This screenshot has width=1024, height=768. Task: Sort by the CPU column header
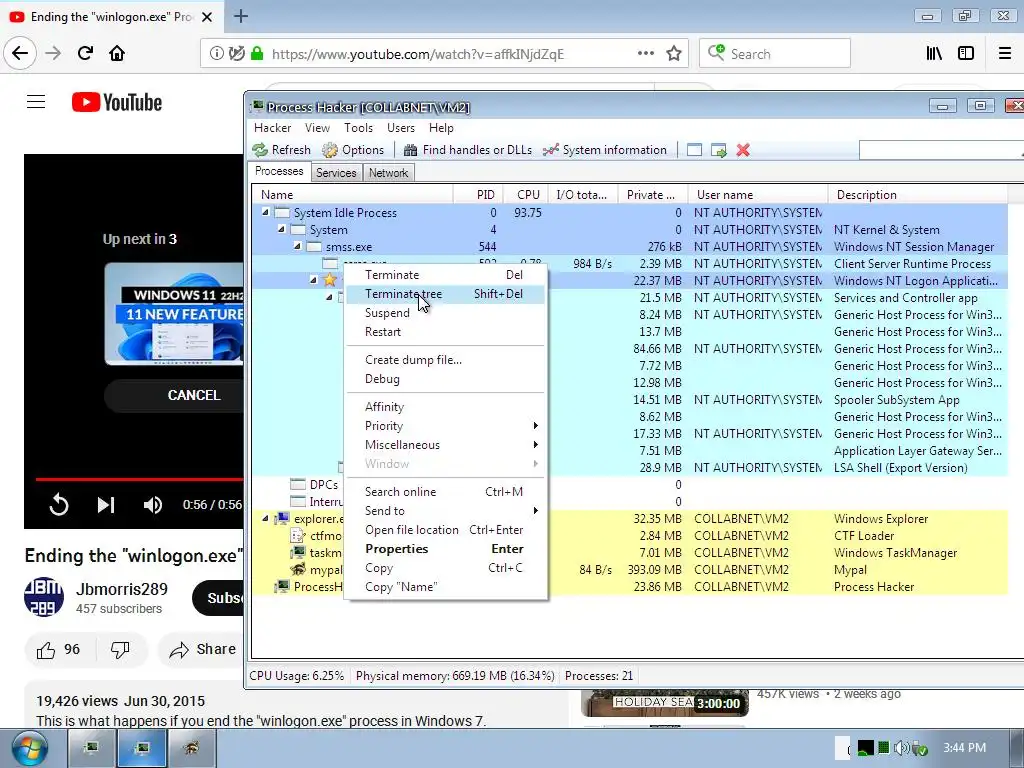(x=528, y=195)
